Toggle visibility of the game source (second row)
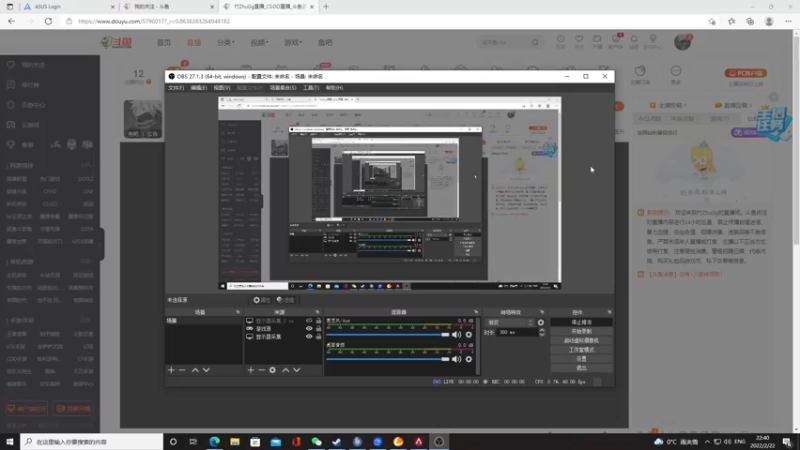The width and height of the screenshot is (800, 450). click(309, 329)
